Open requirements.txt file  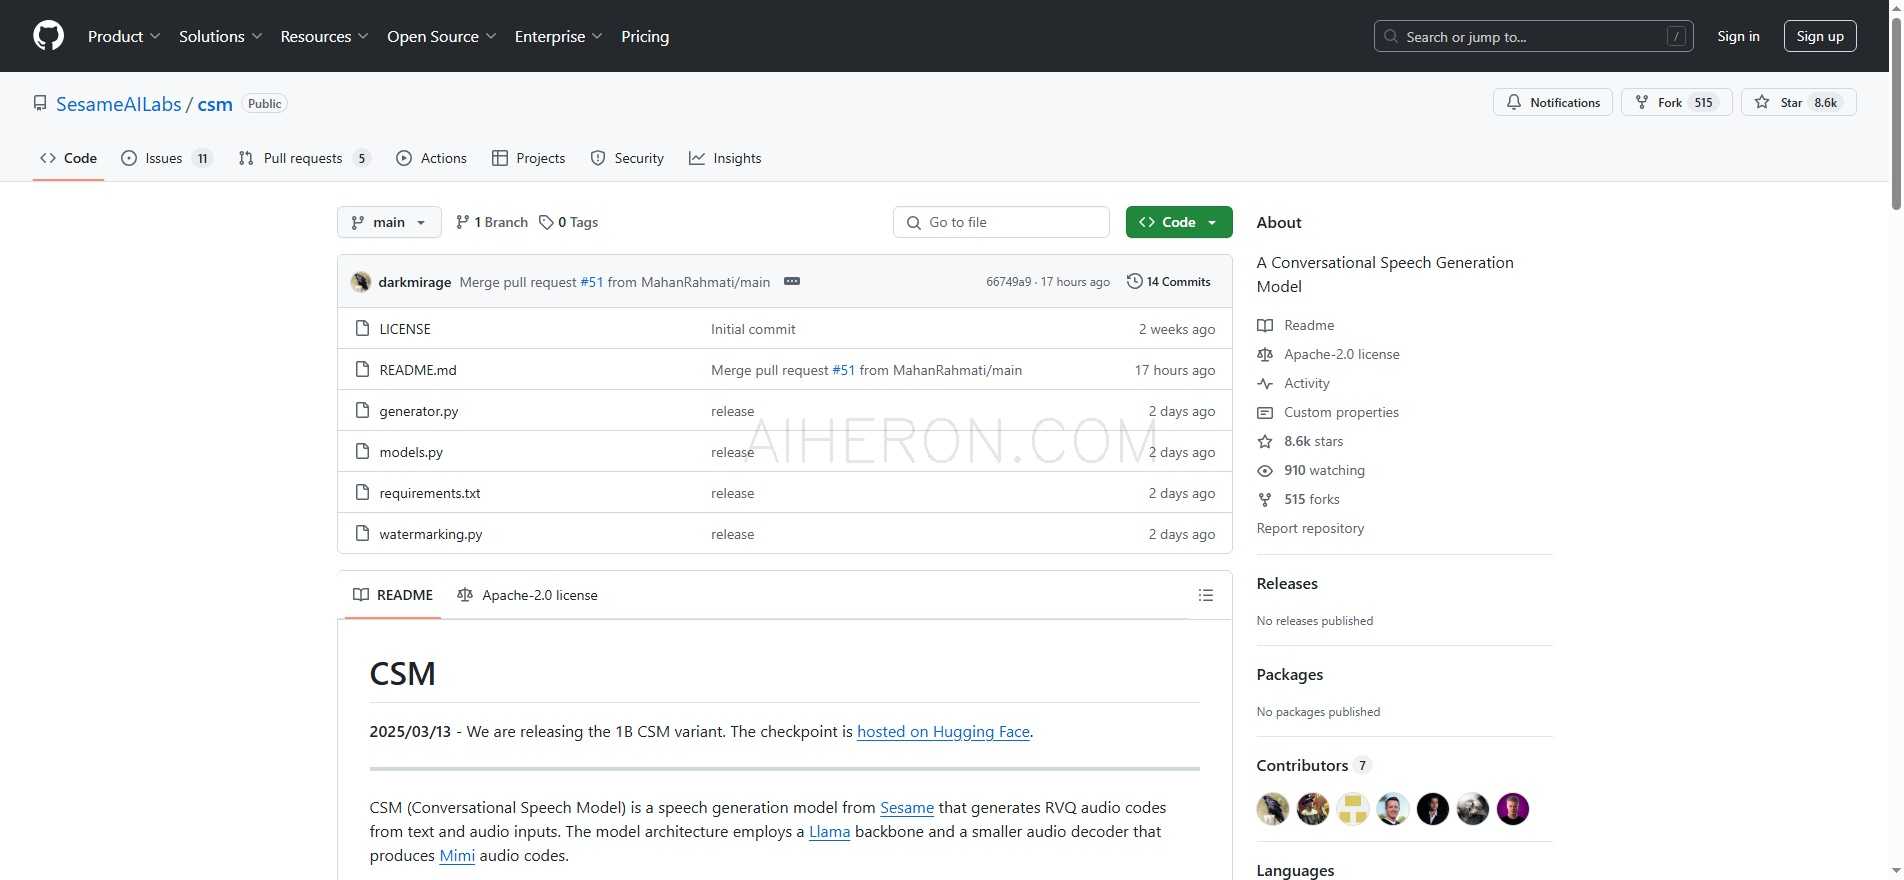430,493
